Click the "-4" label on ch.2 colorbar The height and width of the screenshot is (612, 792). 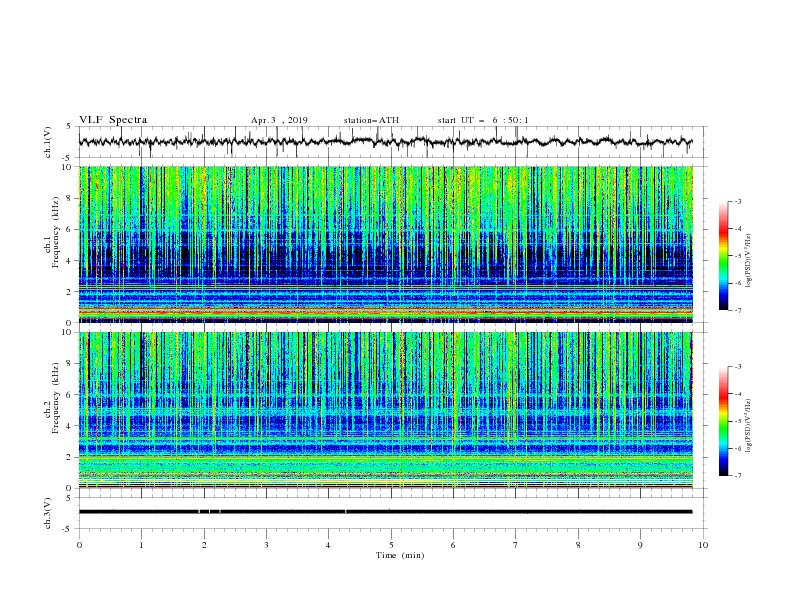click(x=738, y=394)
